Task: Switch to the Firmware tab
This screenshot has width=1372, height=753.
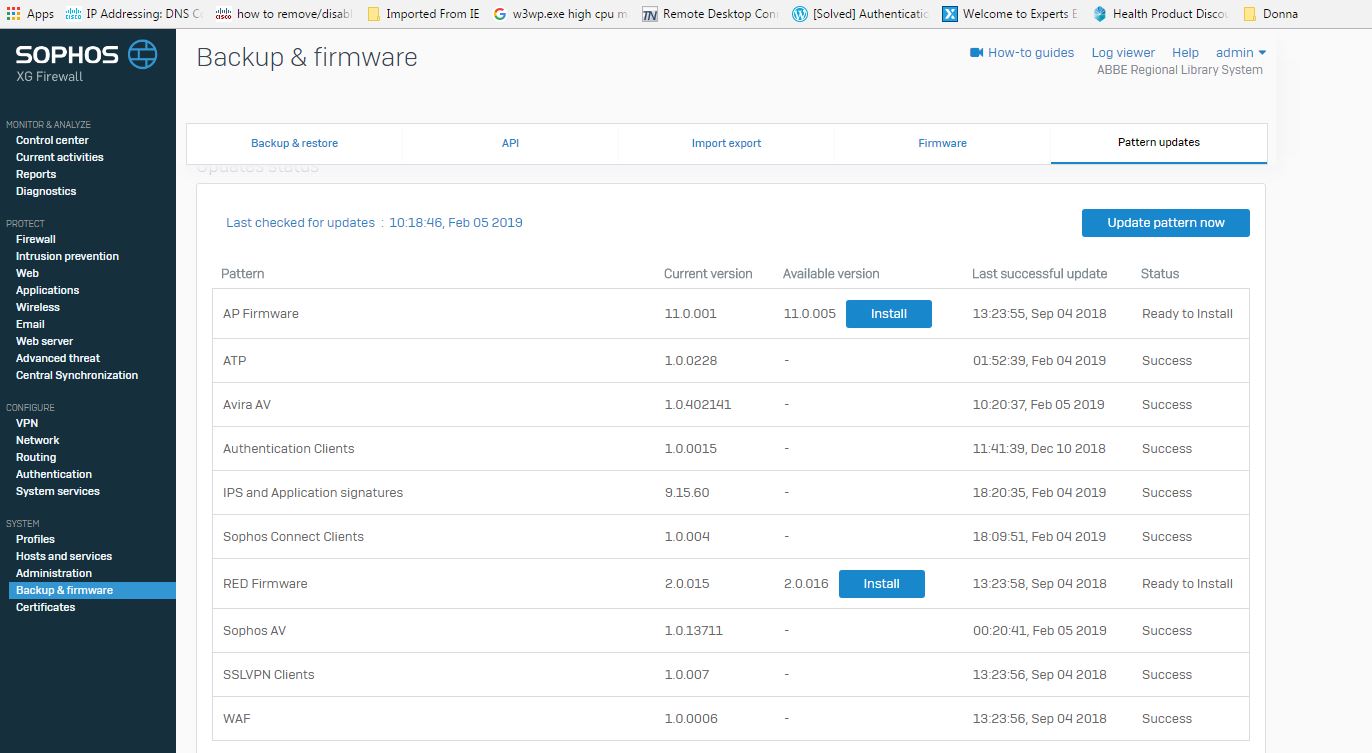Action: 942,143
